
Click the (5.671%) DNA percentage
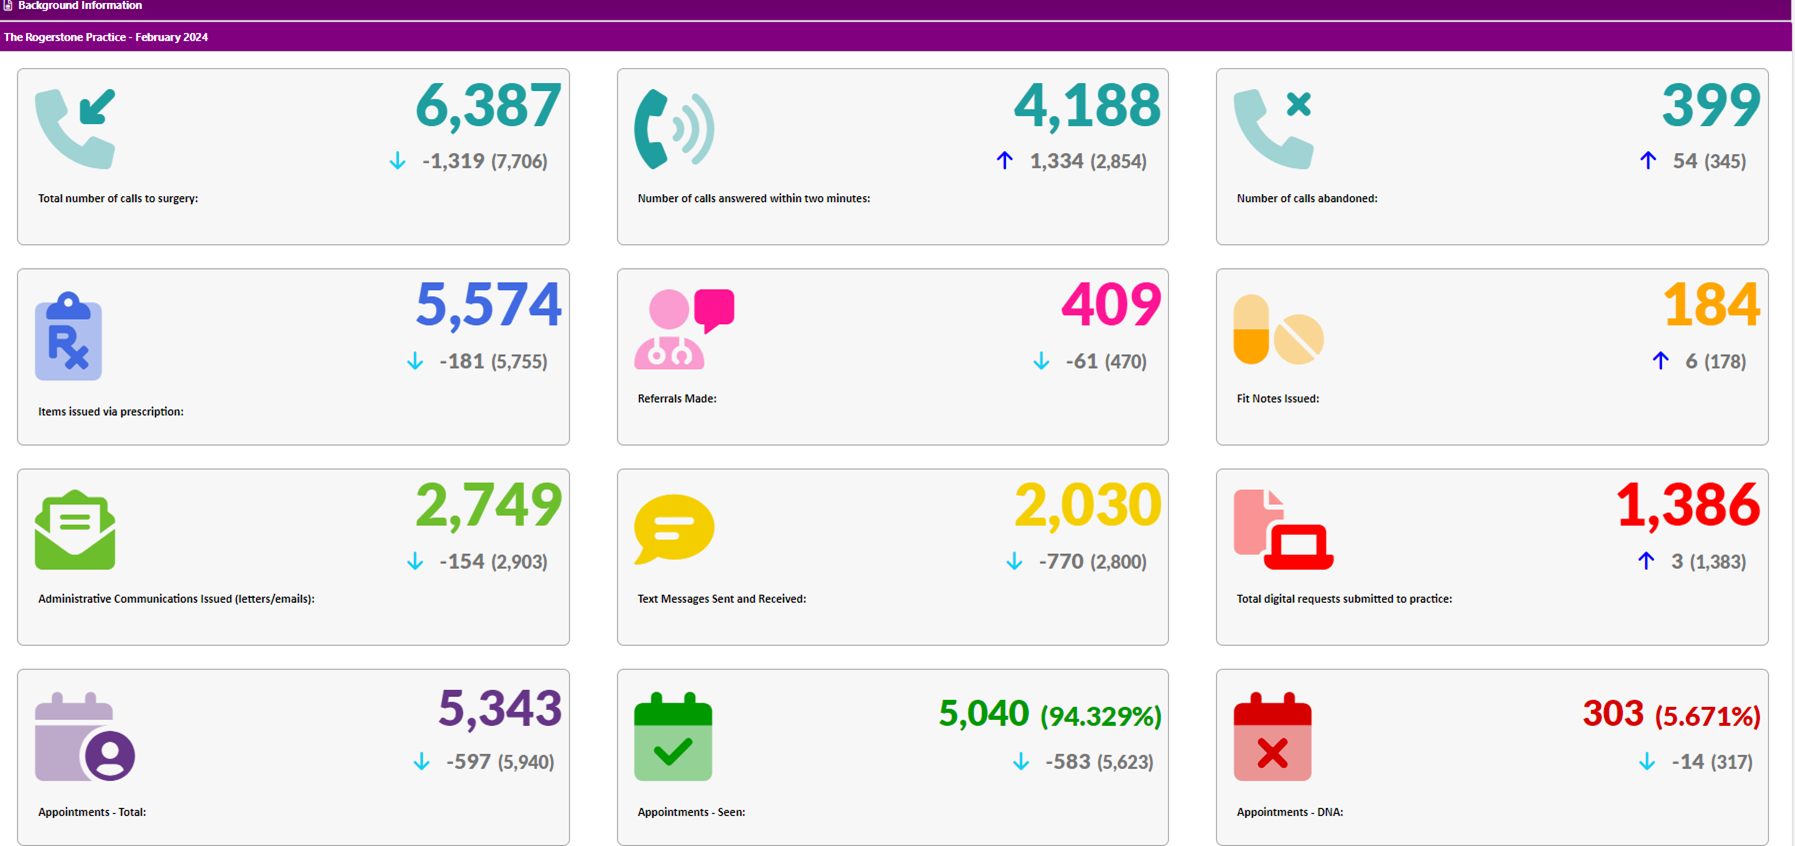(1708, 716)
